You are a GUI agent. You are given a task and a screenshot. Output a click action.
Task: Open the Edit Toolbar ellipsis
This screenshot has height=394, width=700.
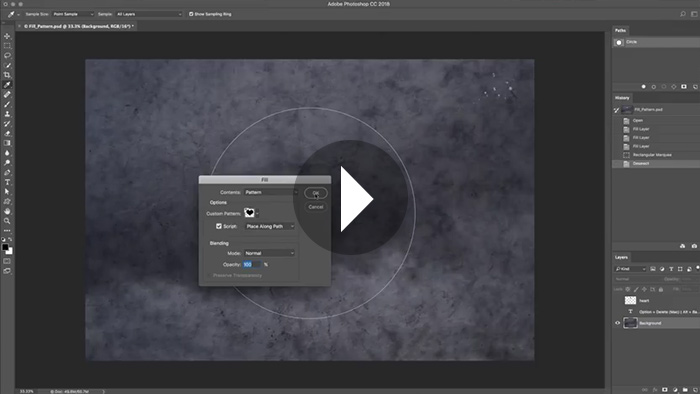(7, 231)
